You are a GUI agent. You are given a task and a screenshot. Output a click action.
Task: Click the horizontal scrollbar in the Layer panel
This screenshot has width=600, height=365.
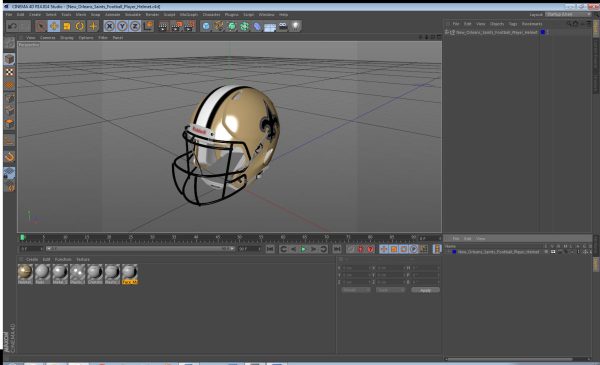pyautogui.click(x=510, y=359)
